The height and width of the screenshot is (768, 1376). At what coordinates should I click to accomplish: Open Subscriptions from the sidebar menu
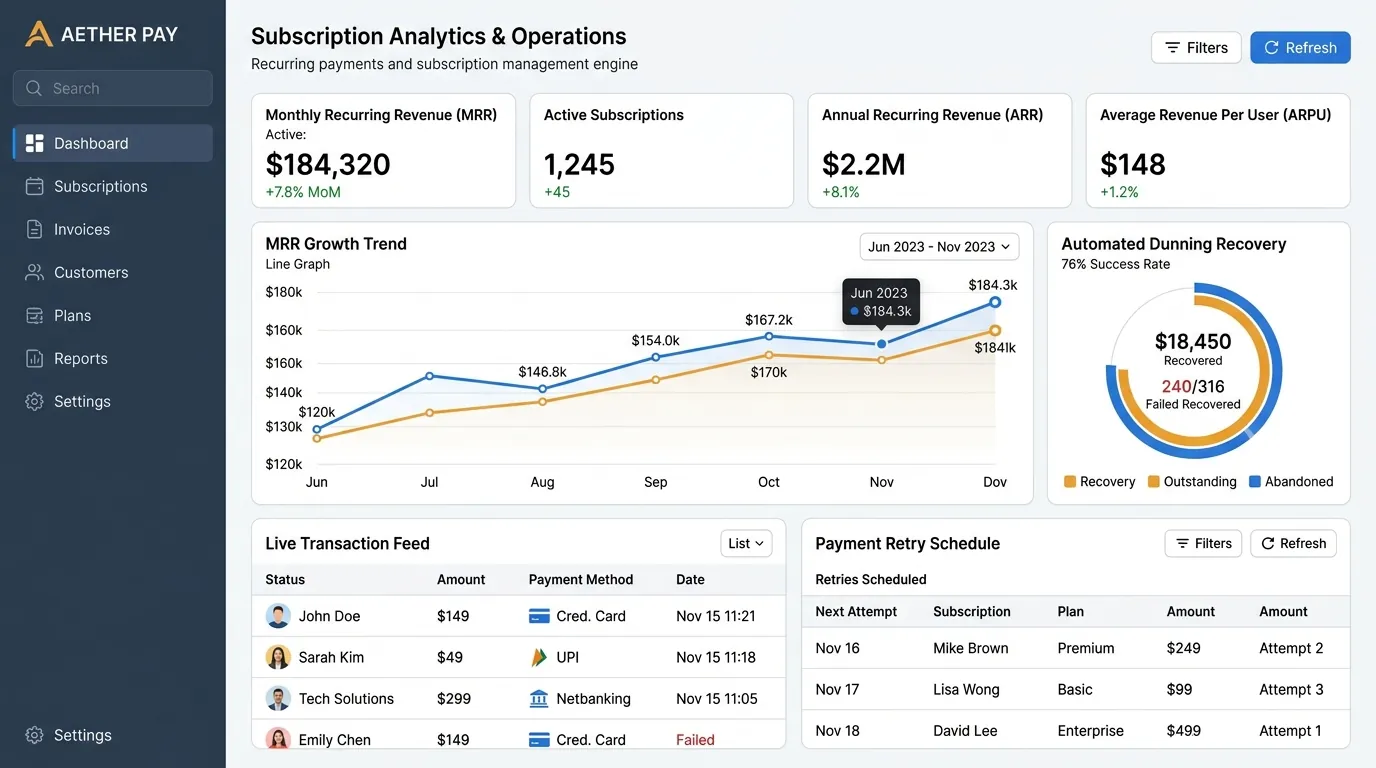(113, 186)
